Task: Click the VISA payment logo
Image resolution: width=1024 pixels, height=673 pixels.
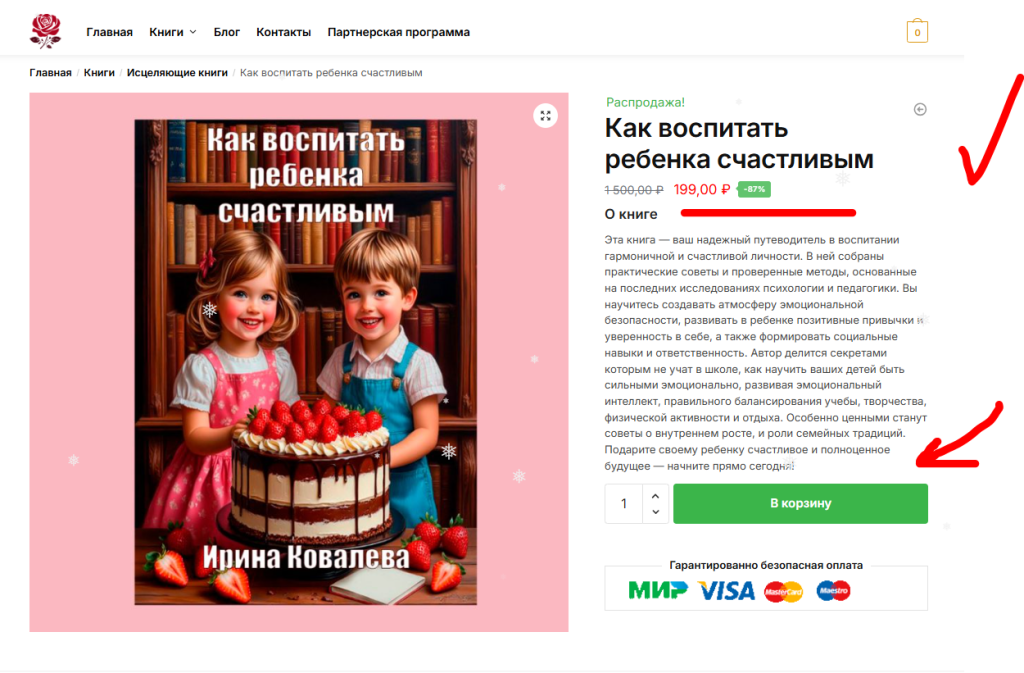Action: click(727, 591)
